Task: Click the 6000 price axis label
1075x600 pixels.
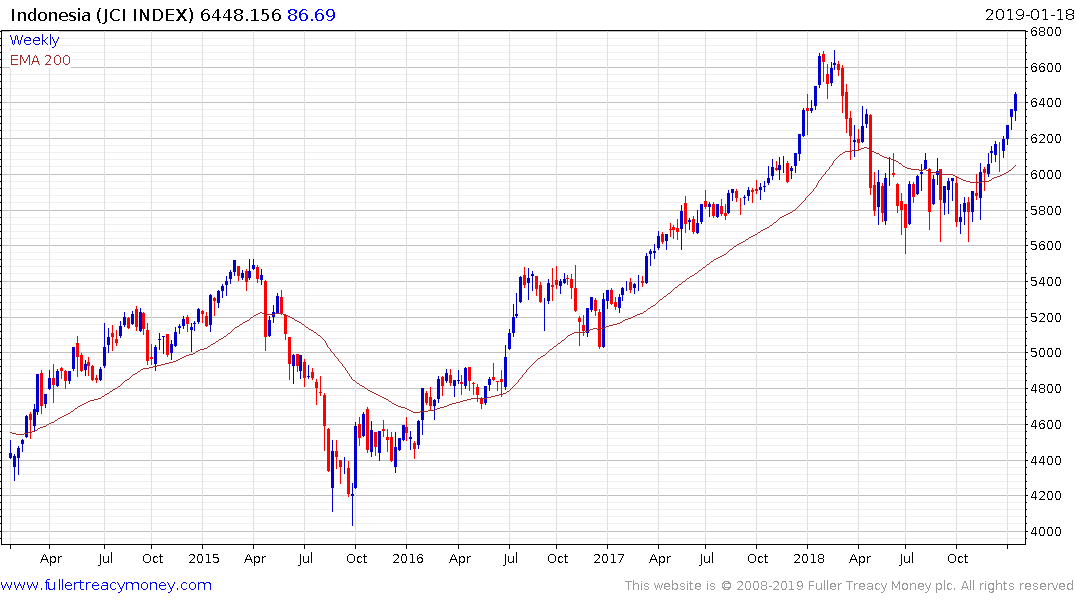Action: tap(1046, 174)
